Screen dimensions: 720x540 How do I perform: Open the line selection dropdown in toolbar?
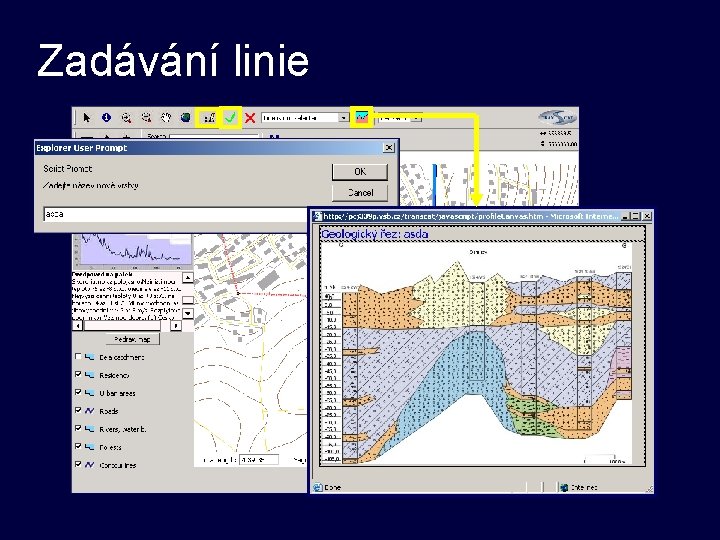(x=343, y=118)
